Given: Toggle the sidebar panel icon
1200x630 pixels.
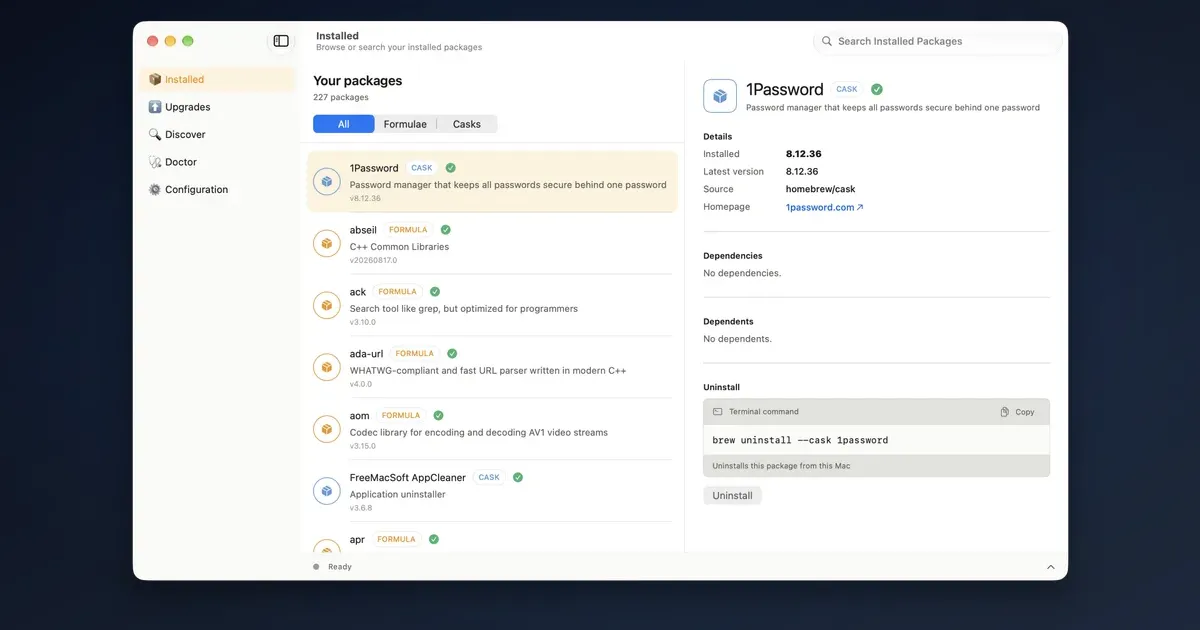Looking at the screenshot, I should (x=281, y=41).
